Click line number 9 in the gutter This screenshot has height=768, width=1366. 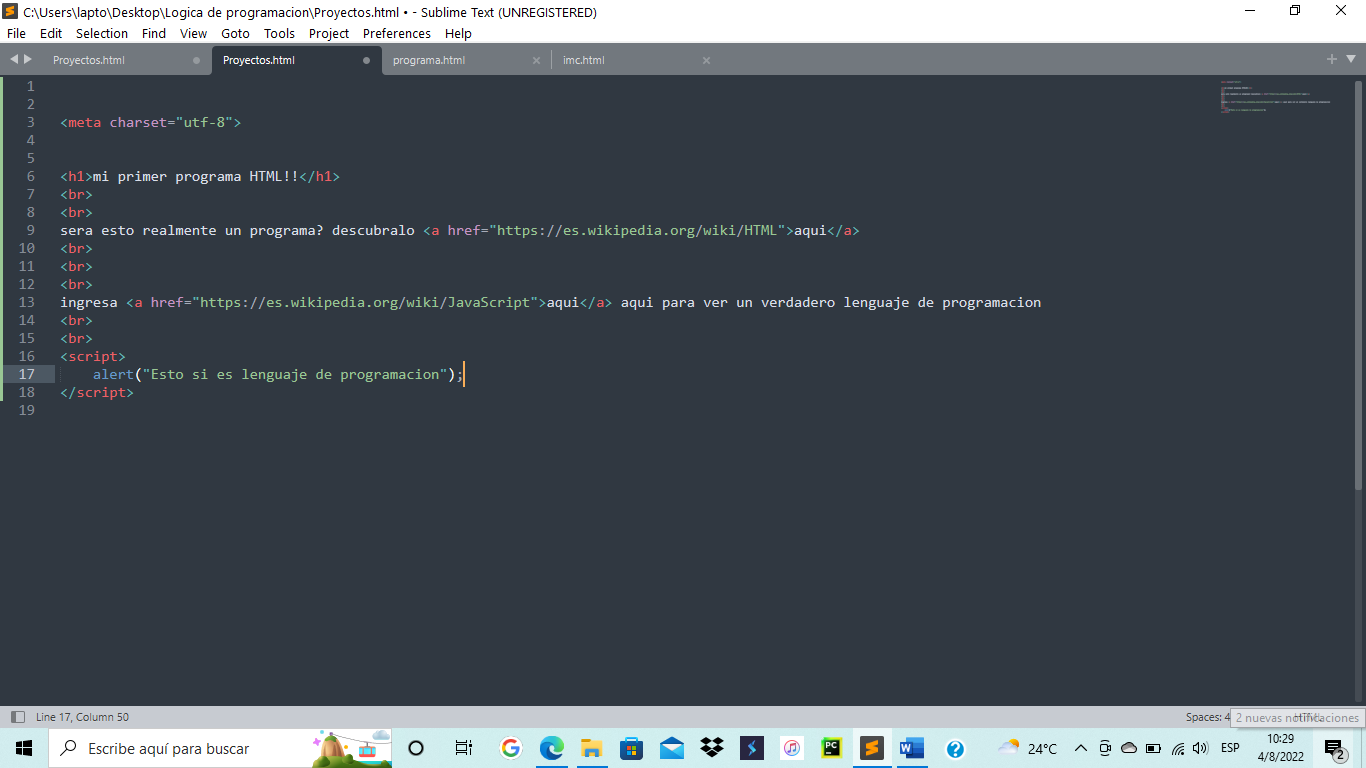[x=30, y=230]
